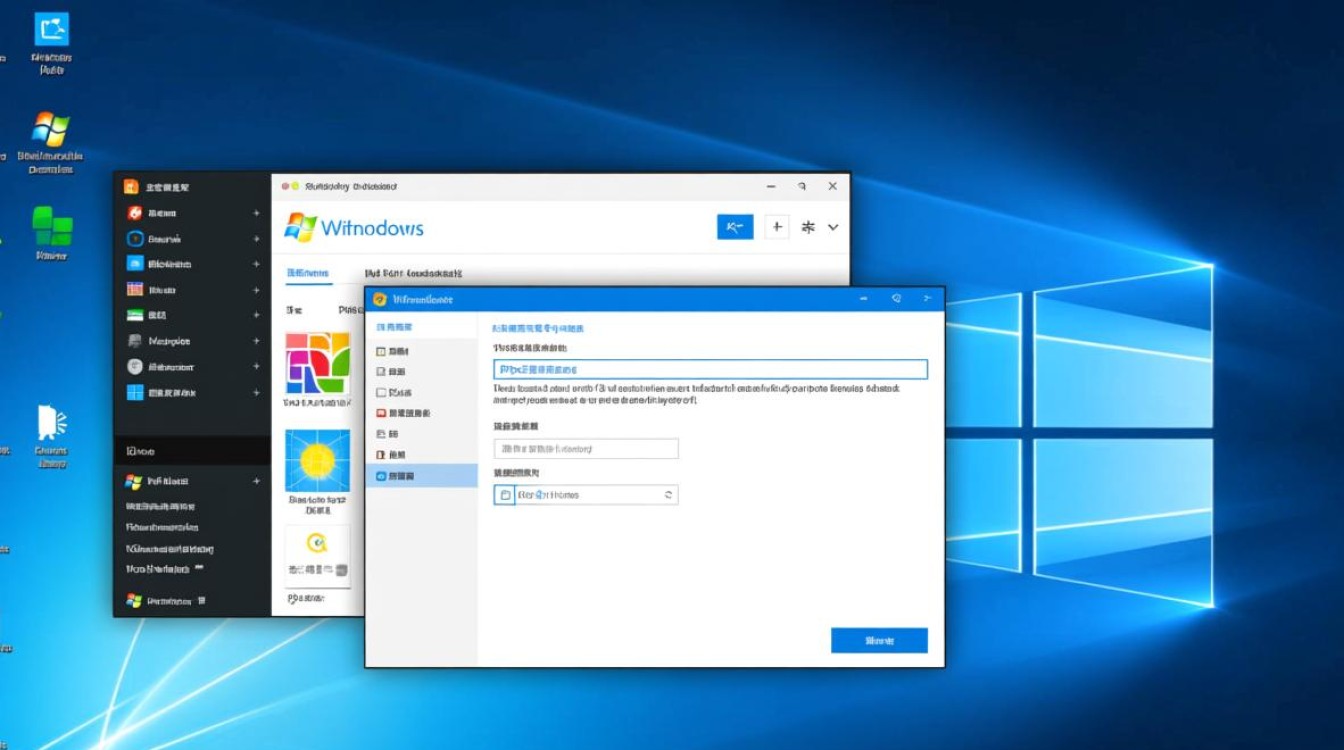The width and height of the screenshot is (1344, 750).
Task: Open the combo box with folder icon
Action: pos(586,495)
